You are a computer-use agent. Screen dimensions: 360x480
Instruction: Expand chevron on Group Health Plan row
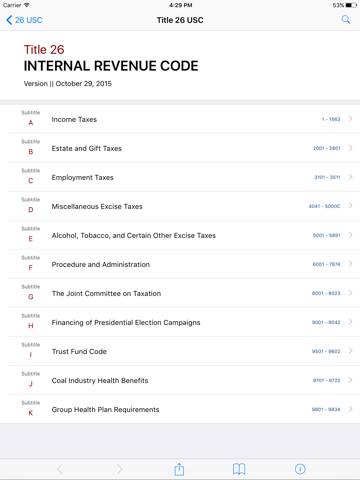point(351,409)
